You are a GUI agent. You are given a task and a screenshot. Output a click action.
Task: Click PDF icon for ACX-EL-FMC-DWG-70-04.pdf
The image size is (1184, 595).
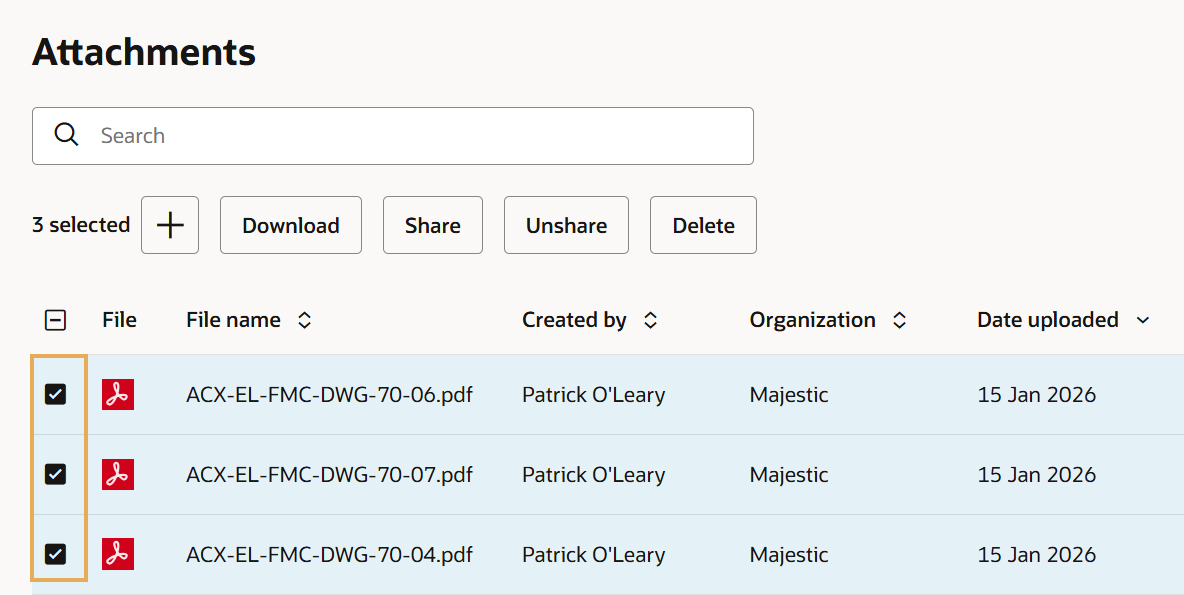pyautogui.click(x=118, y=554)
